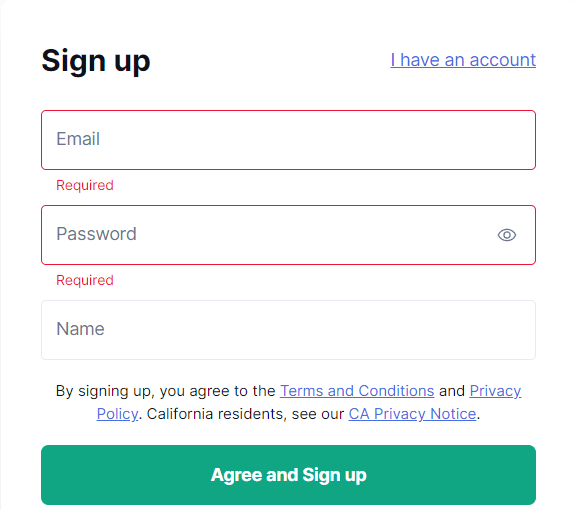Screen dimensions: 572x510
Task: Click the Agree and Sign up button
Action: pyautogui.click(x=288, y=475)
